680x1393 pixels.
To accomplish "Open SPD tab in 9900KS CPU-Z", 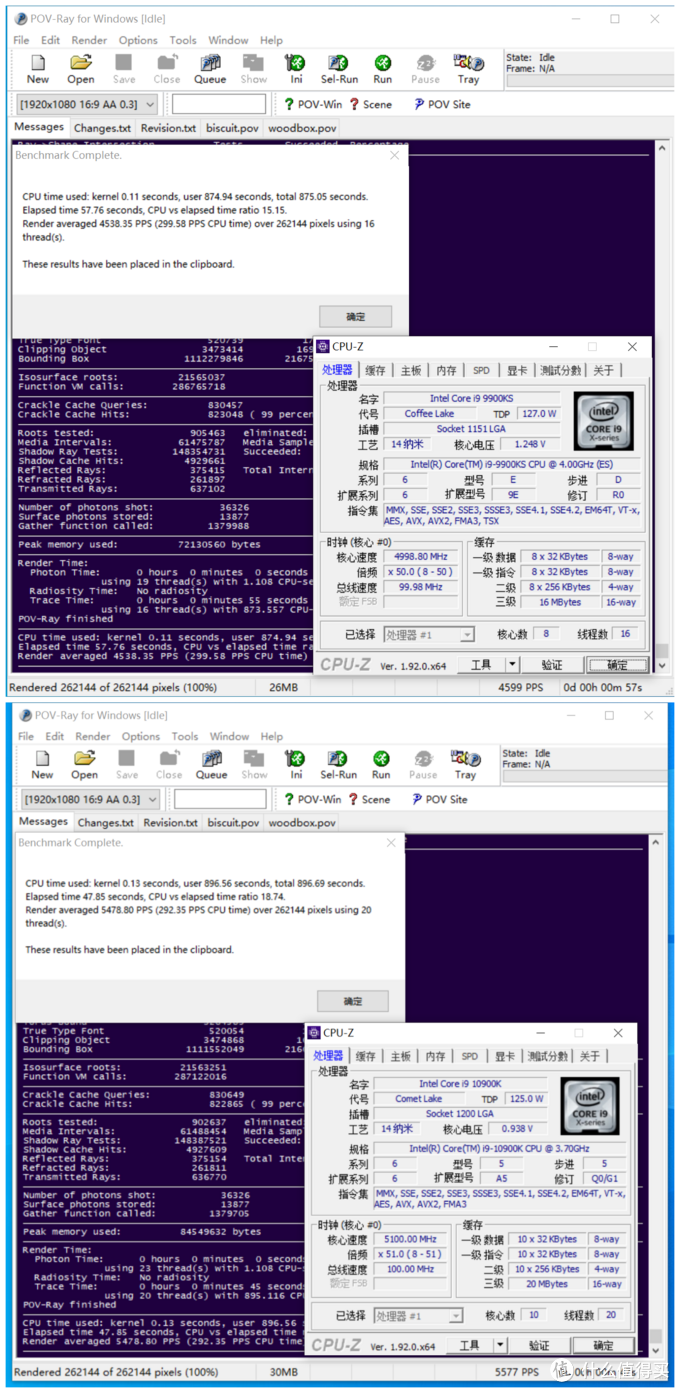I will 482,370.
